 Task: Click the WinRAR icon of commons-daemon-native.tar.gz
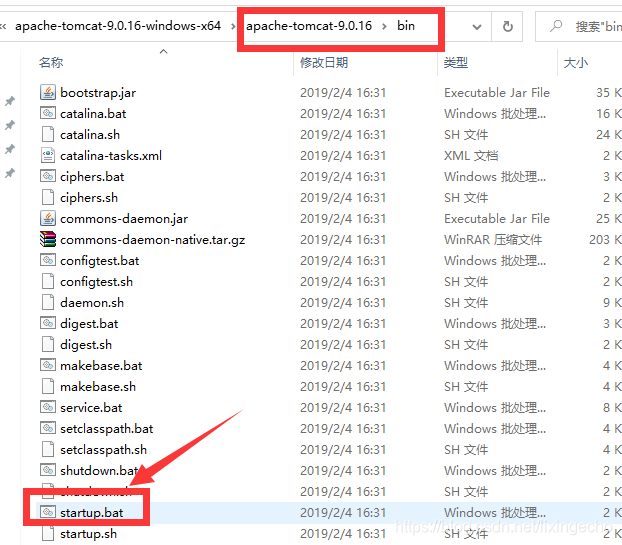(48, 240)
